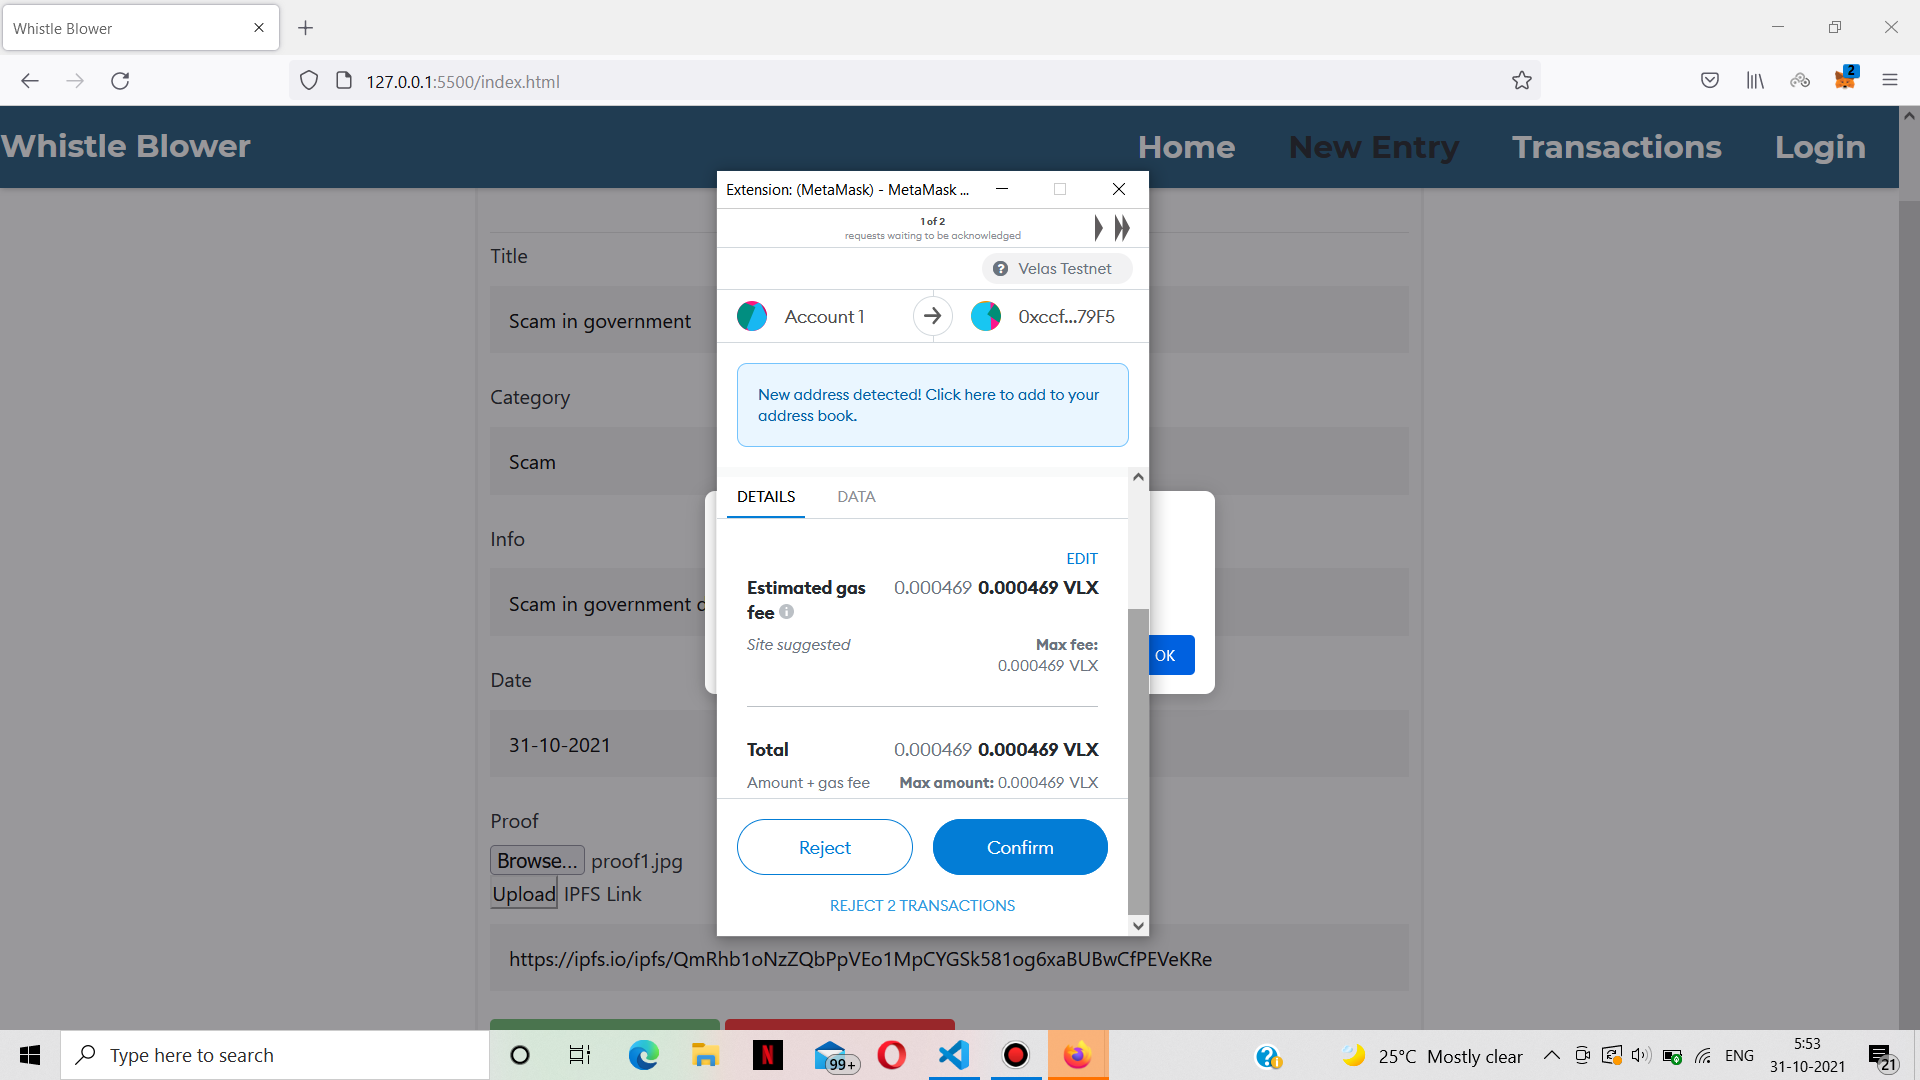
Task: Click the page reload icon
Action: click(120, 81)
